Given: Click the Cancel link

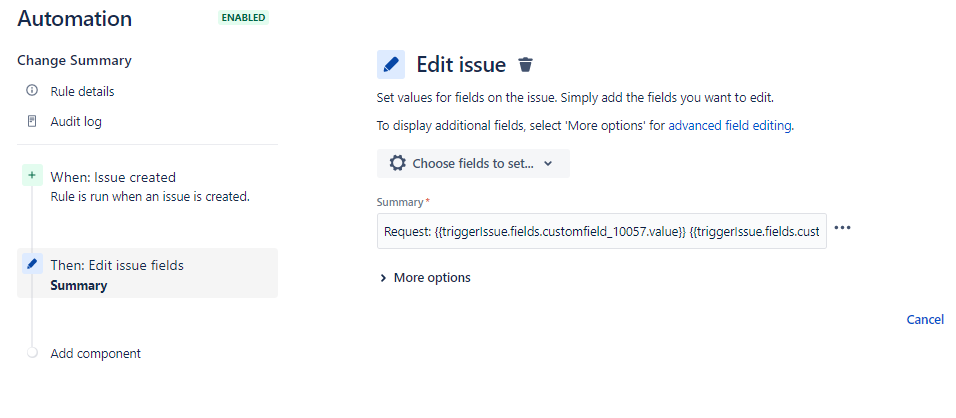Looking at the screenshot, I should pyautogui.click(x=925, y=319).
